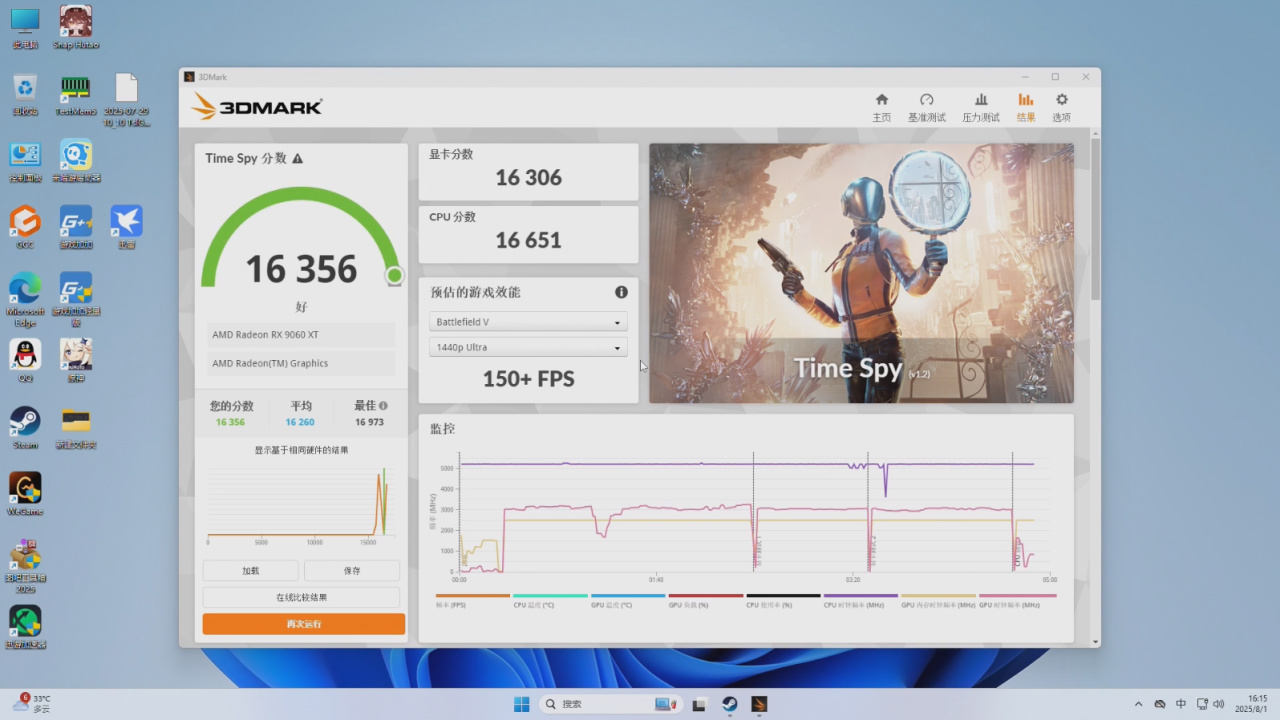Screen dimensions: 1280x720
Task: Click the AMD Radeon RX 9060 XT entry
Action: [x=301, y=335]
